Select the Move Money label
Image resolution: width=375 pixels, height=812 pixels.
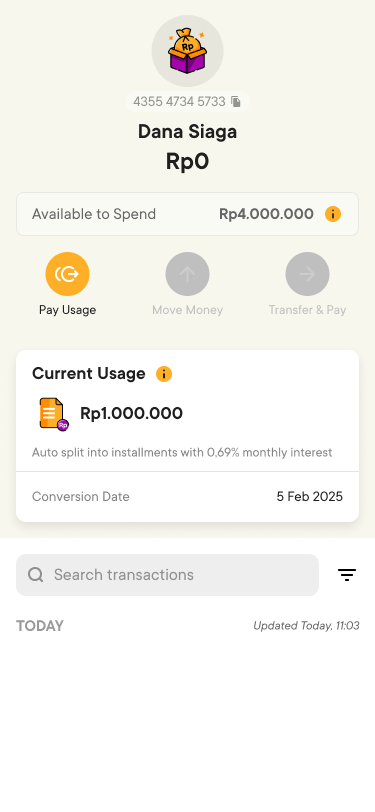tap(188, 310)
